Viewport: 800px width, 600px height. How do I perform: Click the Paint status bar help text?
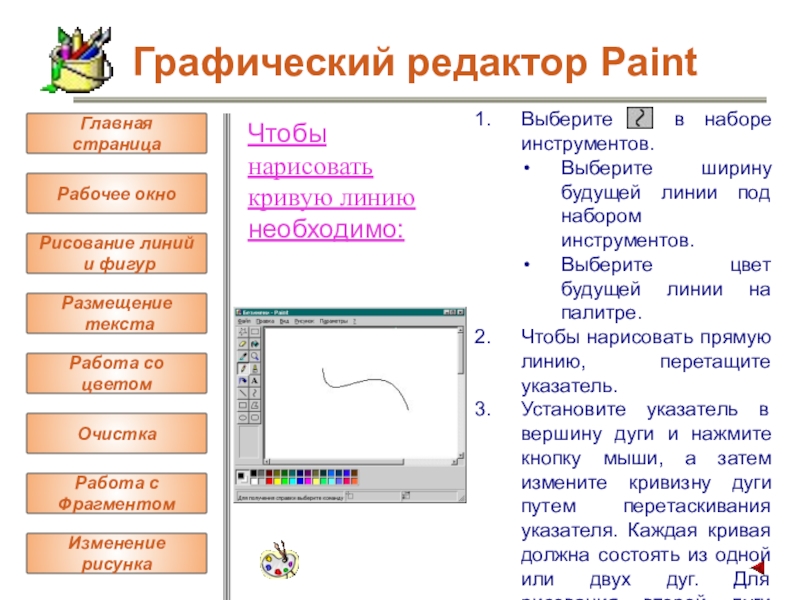tap(290, 498)
